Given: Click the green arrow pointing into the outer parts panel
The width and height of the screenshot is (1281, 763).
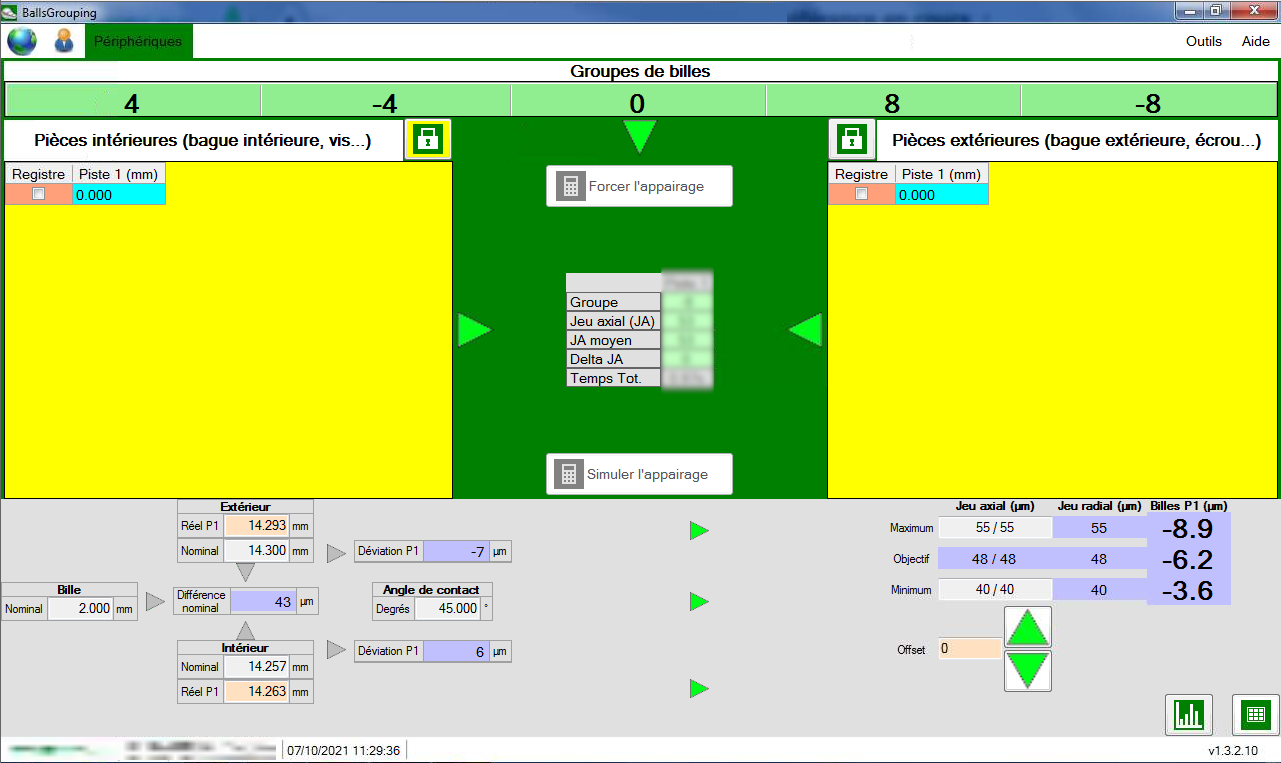Looking at the screenshot, I should [807, 329].
